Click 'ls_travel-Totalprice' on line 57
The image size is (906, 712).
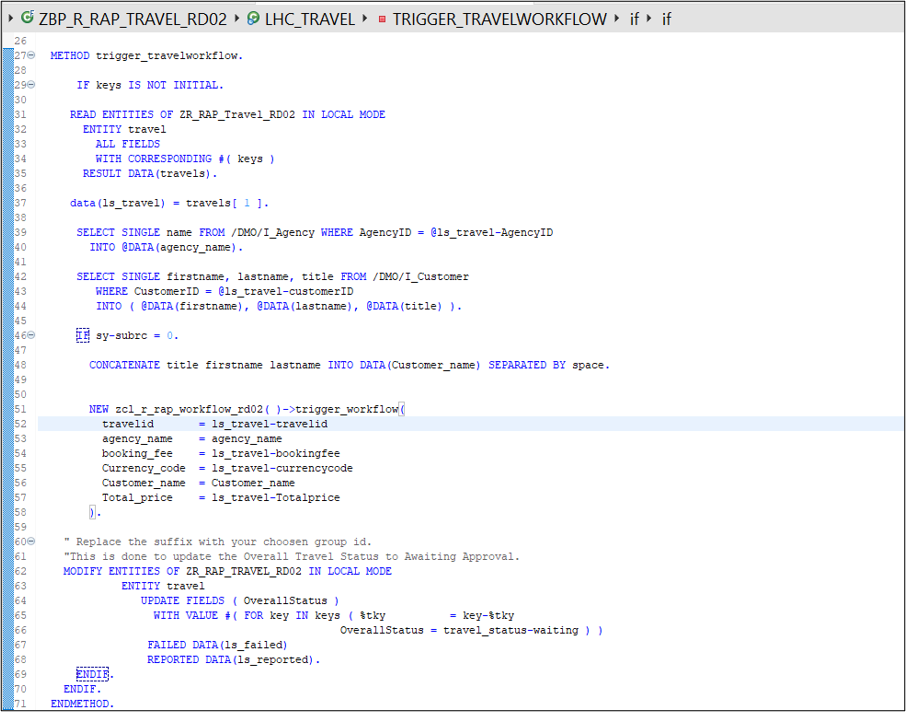pos(276,498)
